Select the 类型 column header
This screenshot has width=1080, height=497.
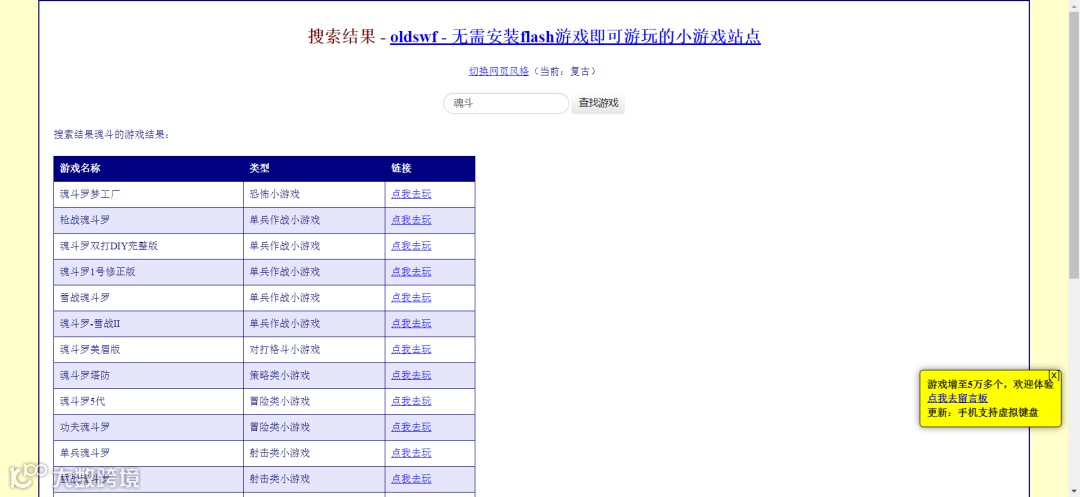[x=314, y=169]
